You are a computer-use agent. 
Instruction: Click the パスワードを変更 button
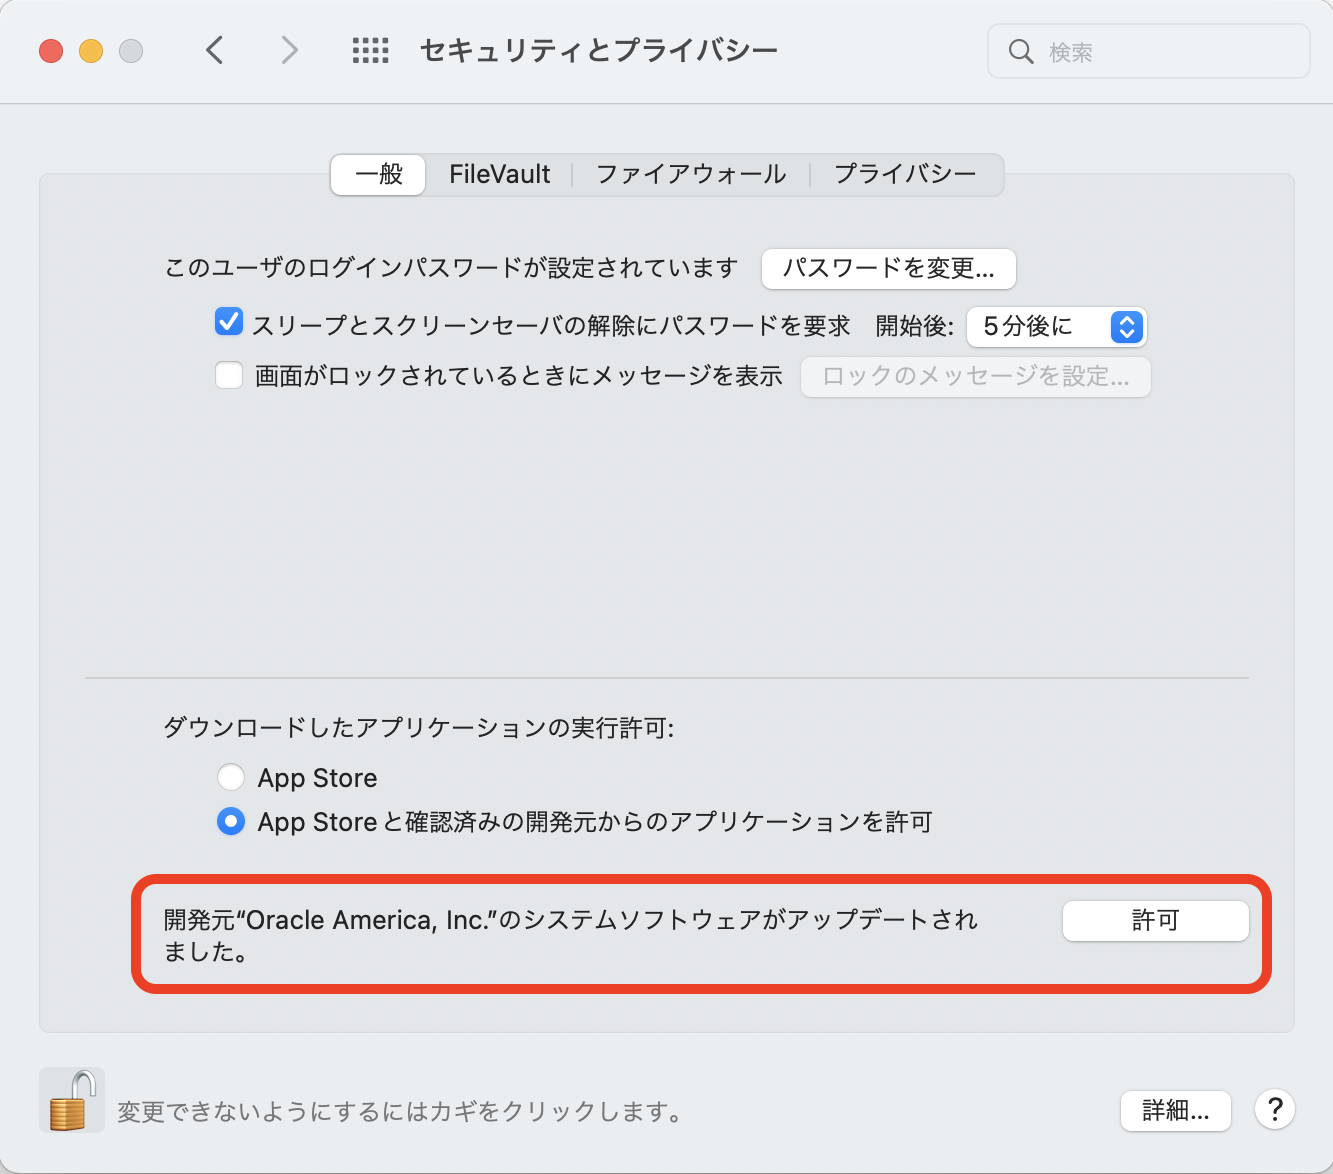click(888, 268)
